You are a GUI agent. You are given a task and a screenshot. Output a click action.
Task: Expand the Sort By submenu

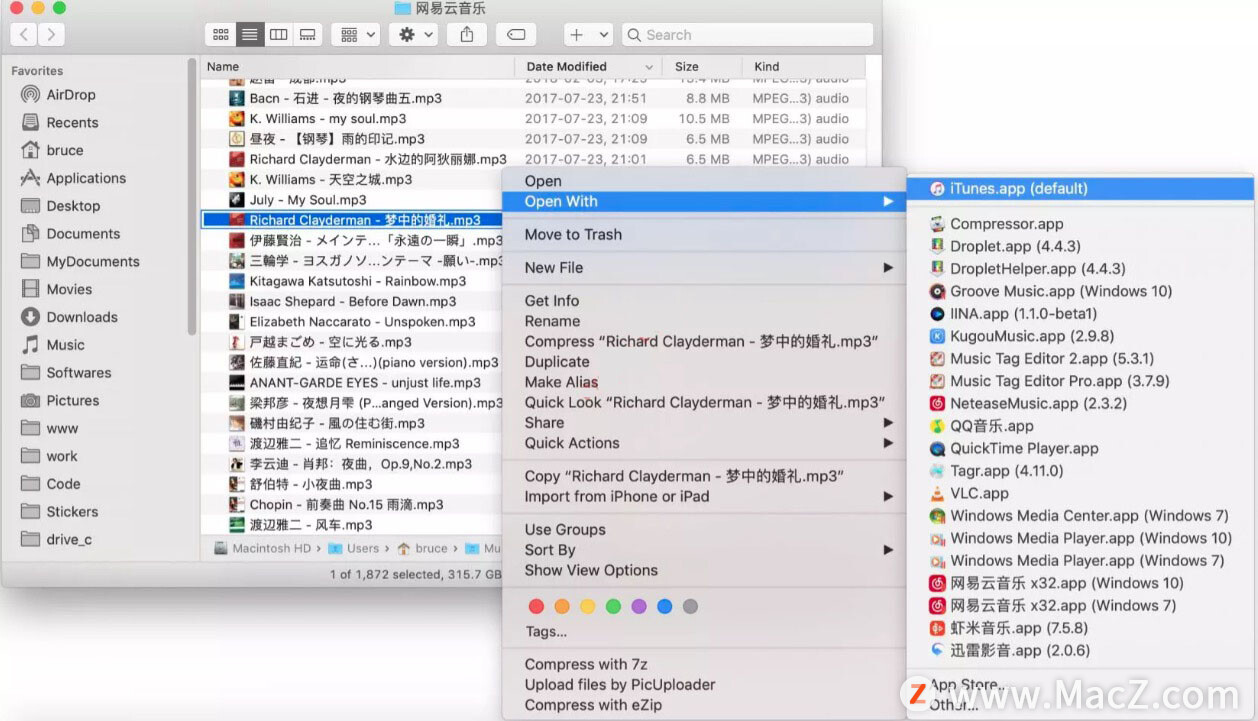704,550
